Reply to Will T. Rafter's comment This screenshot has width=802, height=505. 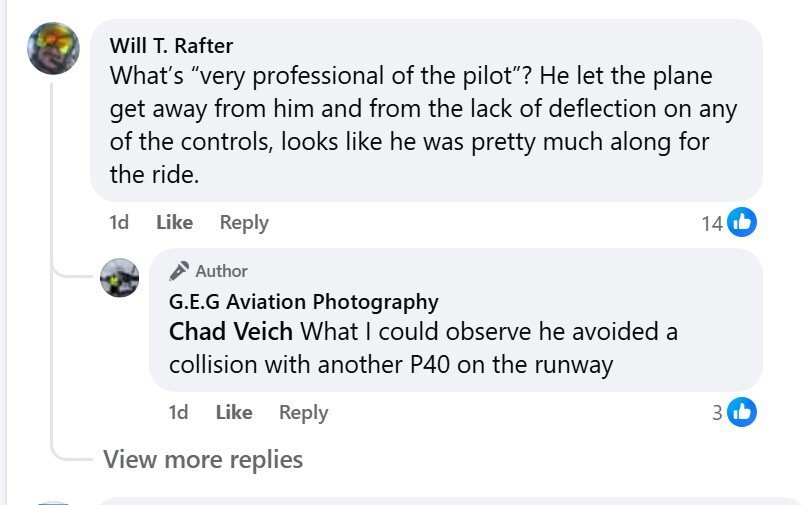(x=244, y=222)
